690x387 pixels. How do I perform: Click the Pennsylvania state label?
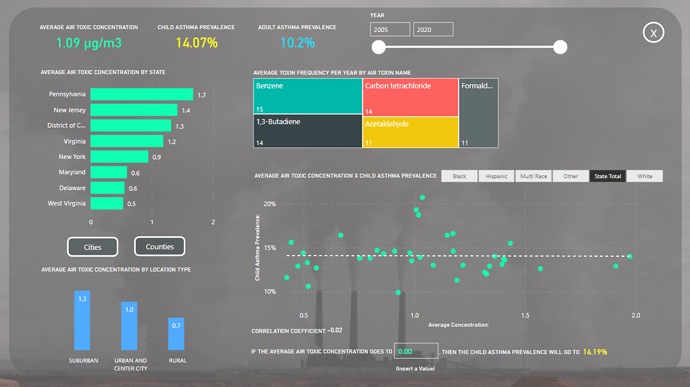coord(67,94)
